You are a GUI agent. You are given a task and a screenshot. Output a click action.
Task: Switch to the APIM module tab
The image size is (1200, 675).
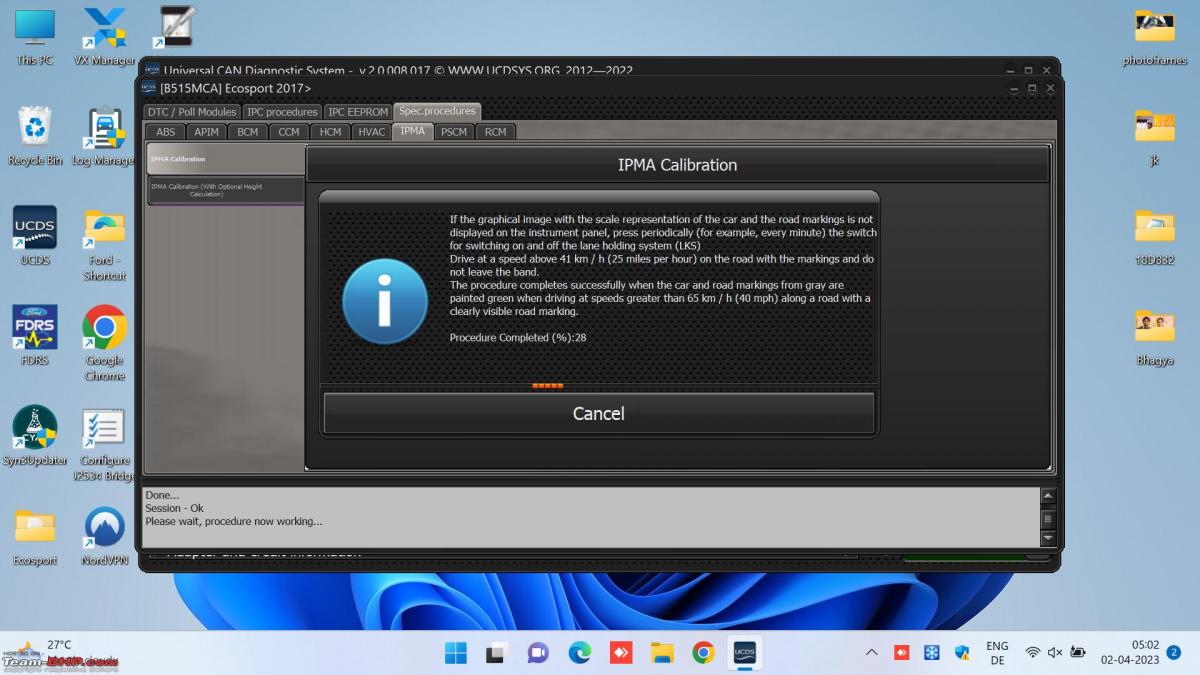(x=206, y=132)
